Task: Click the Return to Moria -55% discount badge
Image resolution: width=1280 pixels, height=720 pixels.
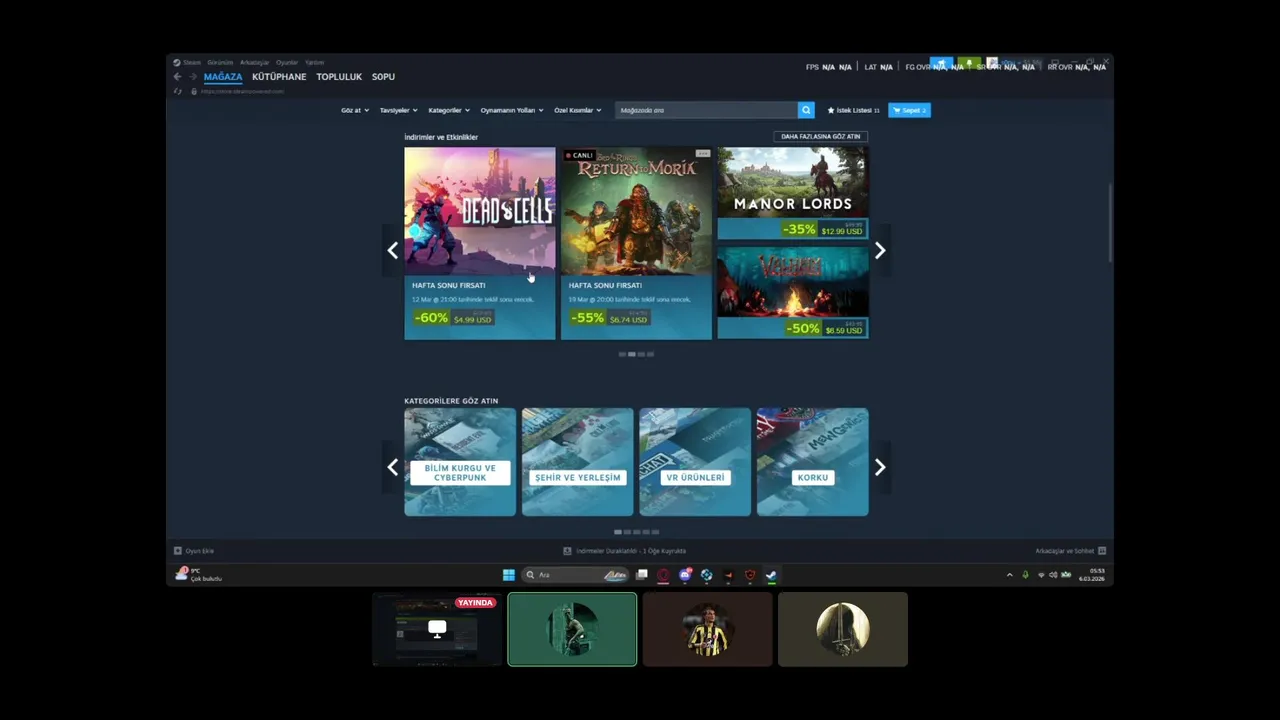Action: tap(588, 317)
